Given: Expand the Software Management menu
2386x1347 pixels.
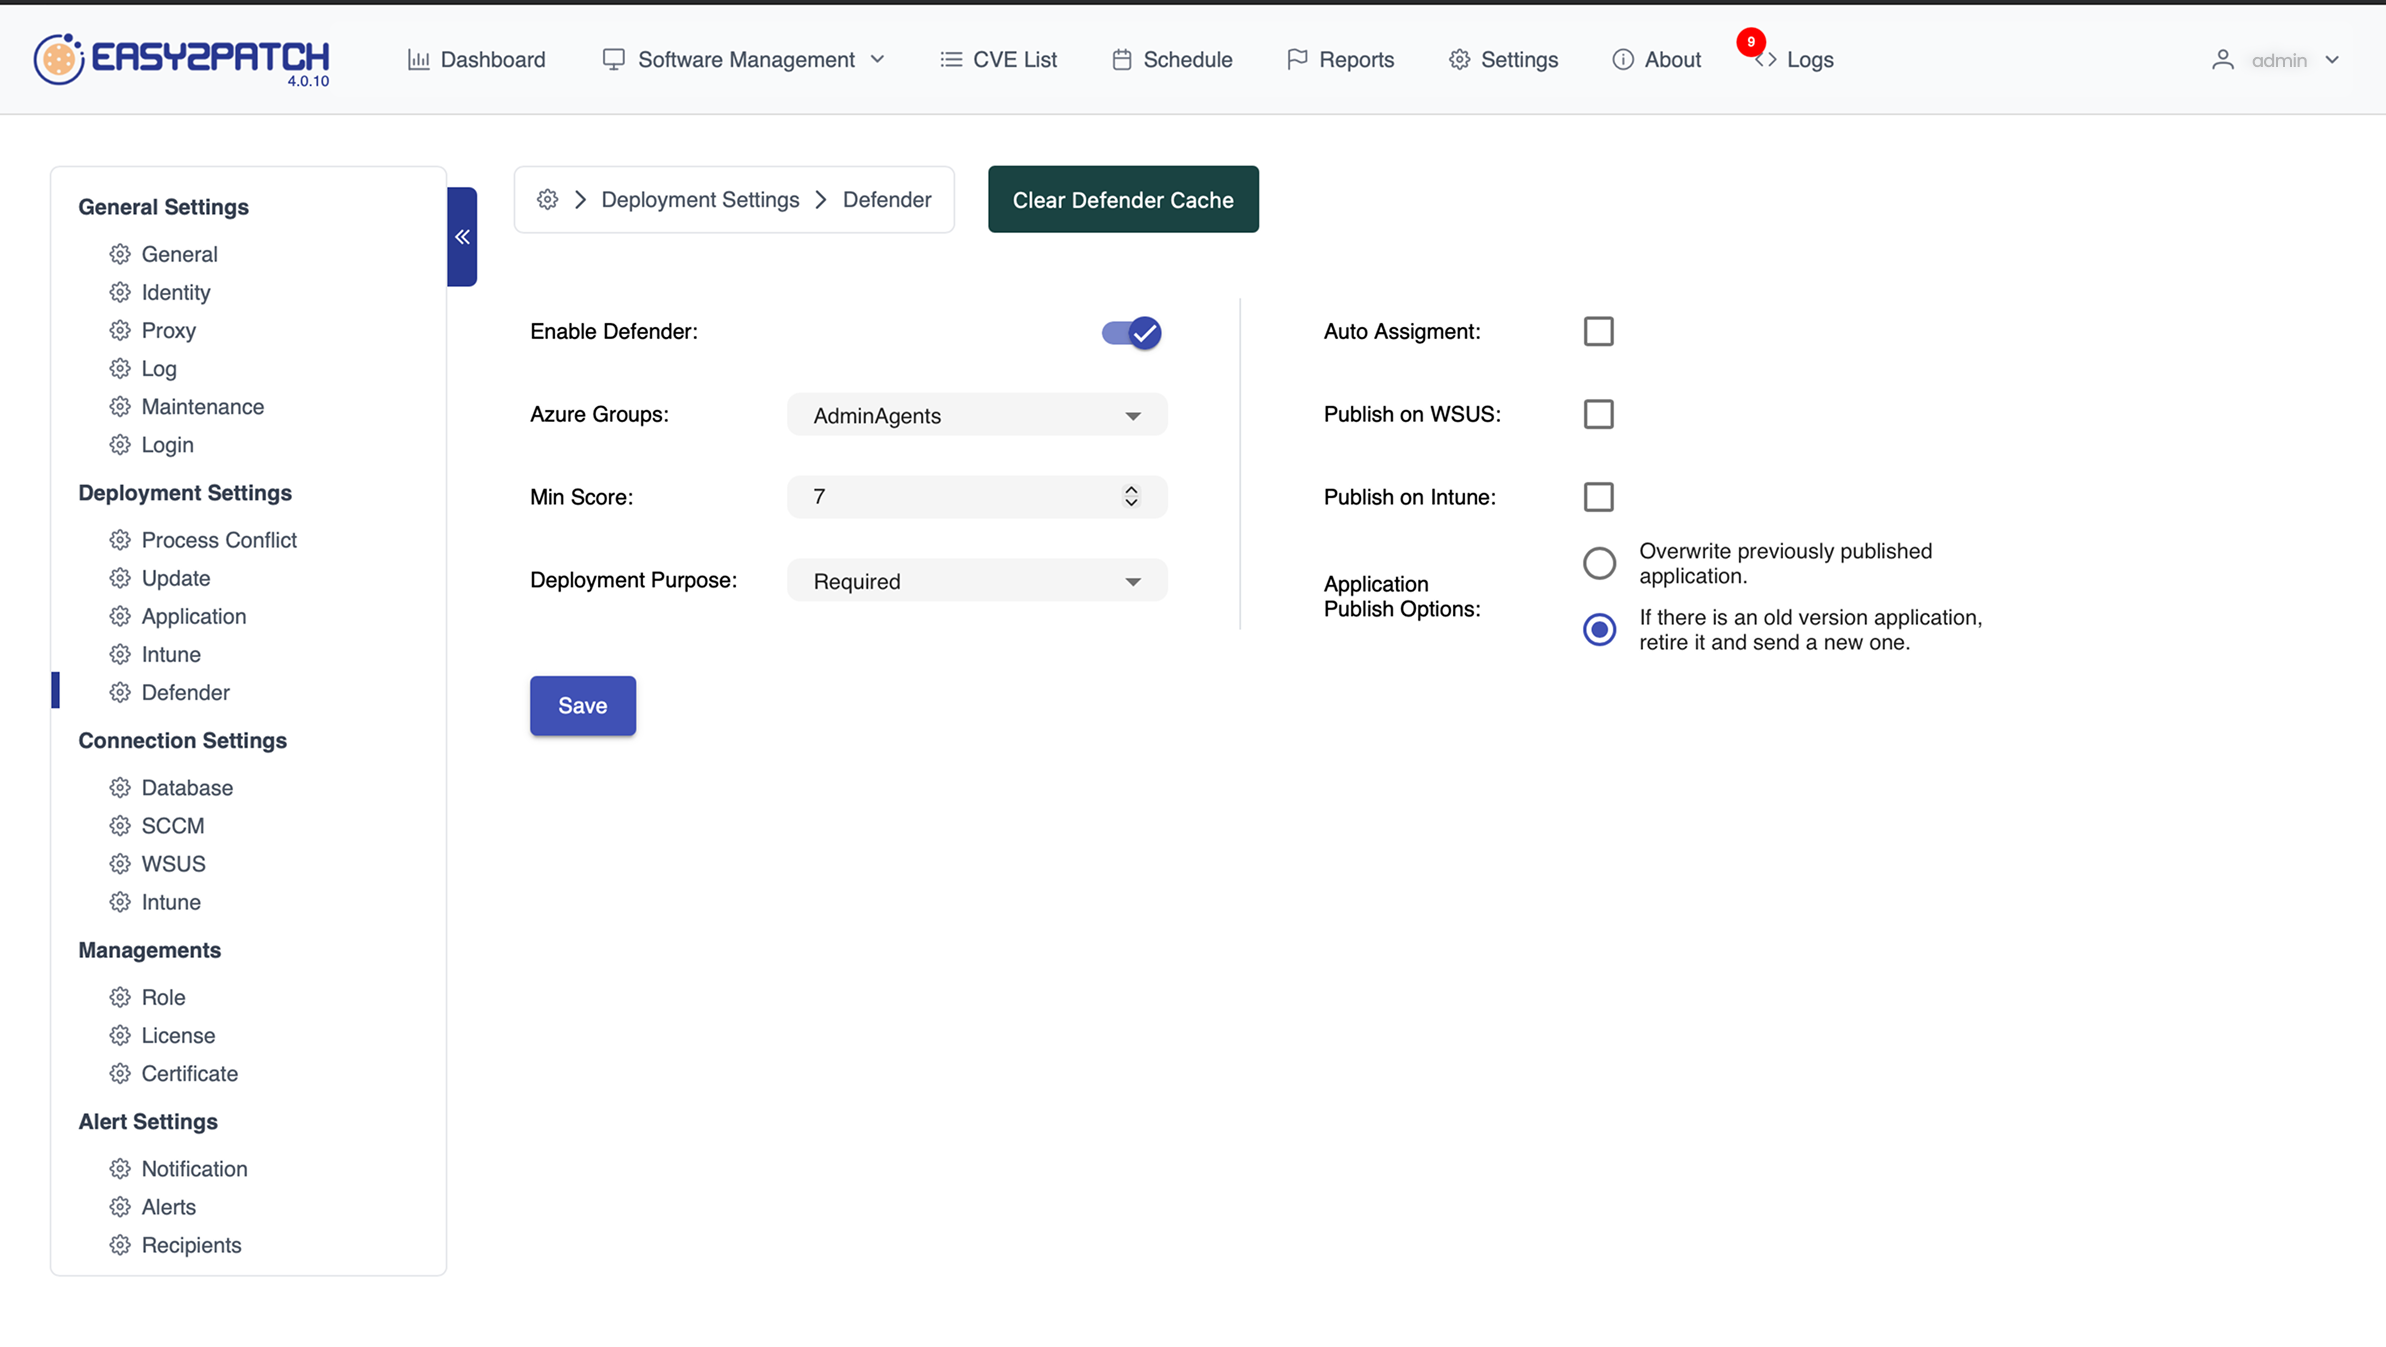Looking at the screenshot, I should tap(744, 60).
